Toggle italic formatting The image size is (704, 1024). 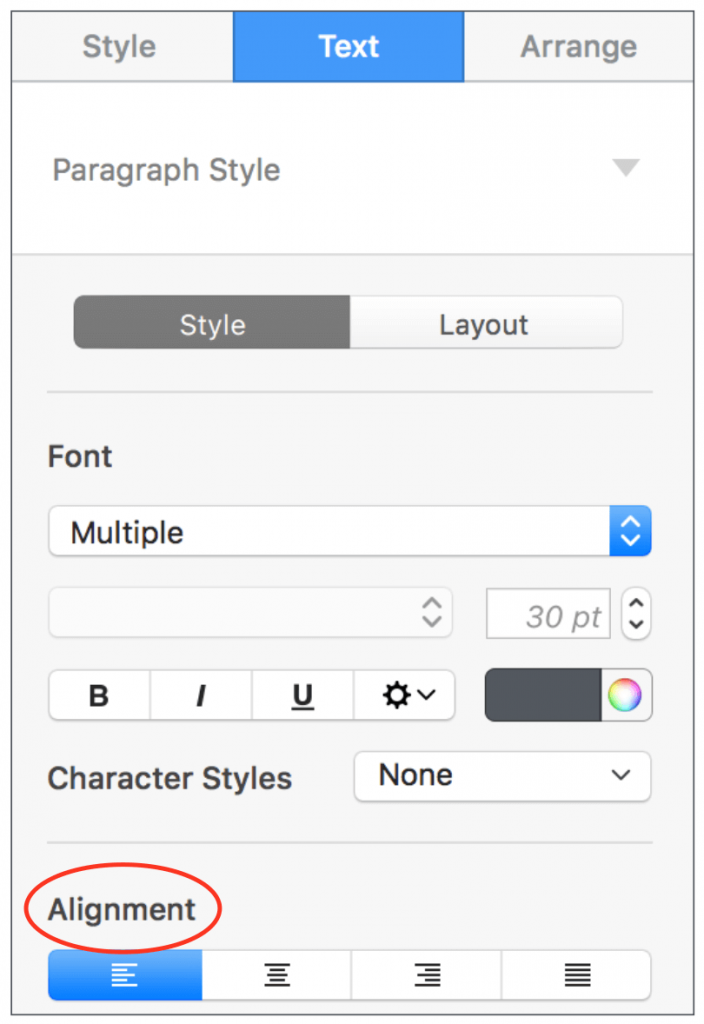pyautogui.click(x=201, y=695)
